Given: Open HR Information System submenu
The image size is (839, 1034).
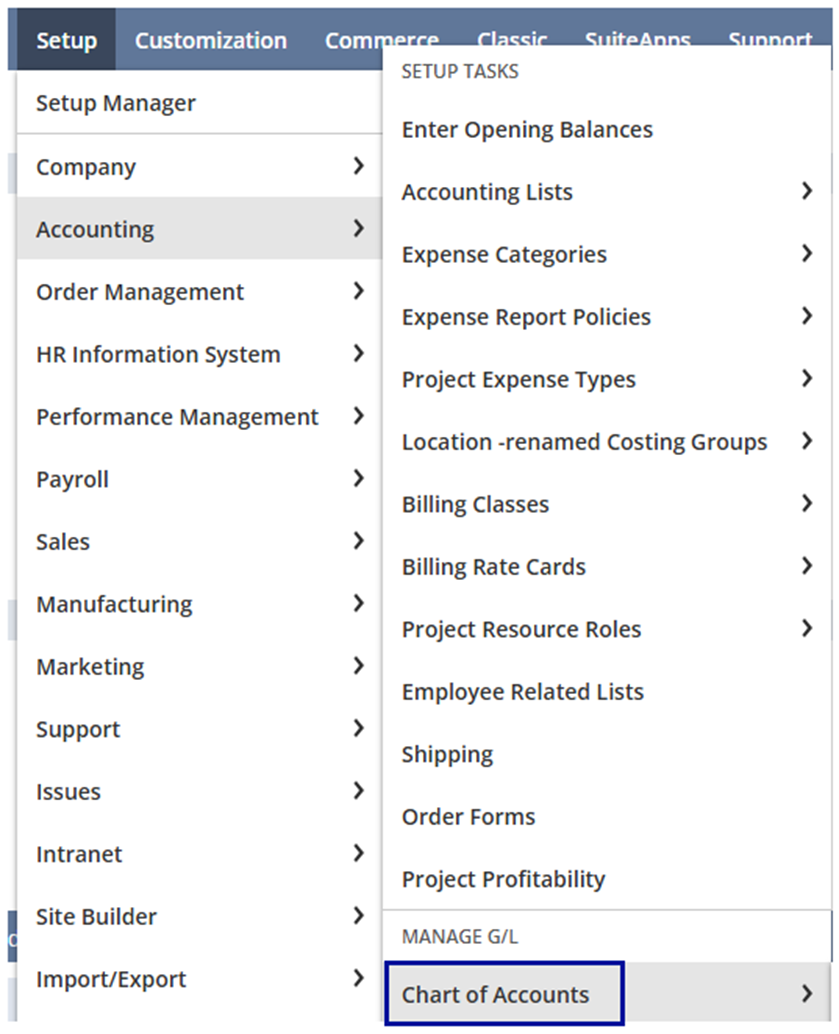Looking at the screenshot, I should pos(199,354).
